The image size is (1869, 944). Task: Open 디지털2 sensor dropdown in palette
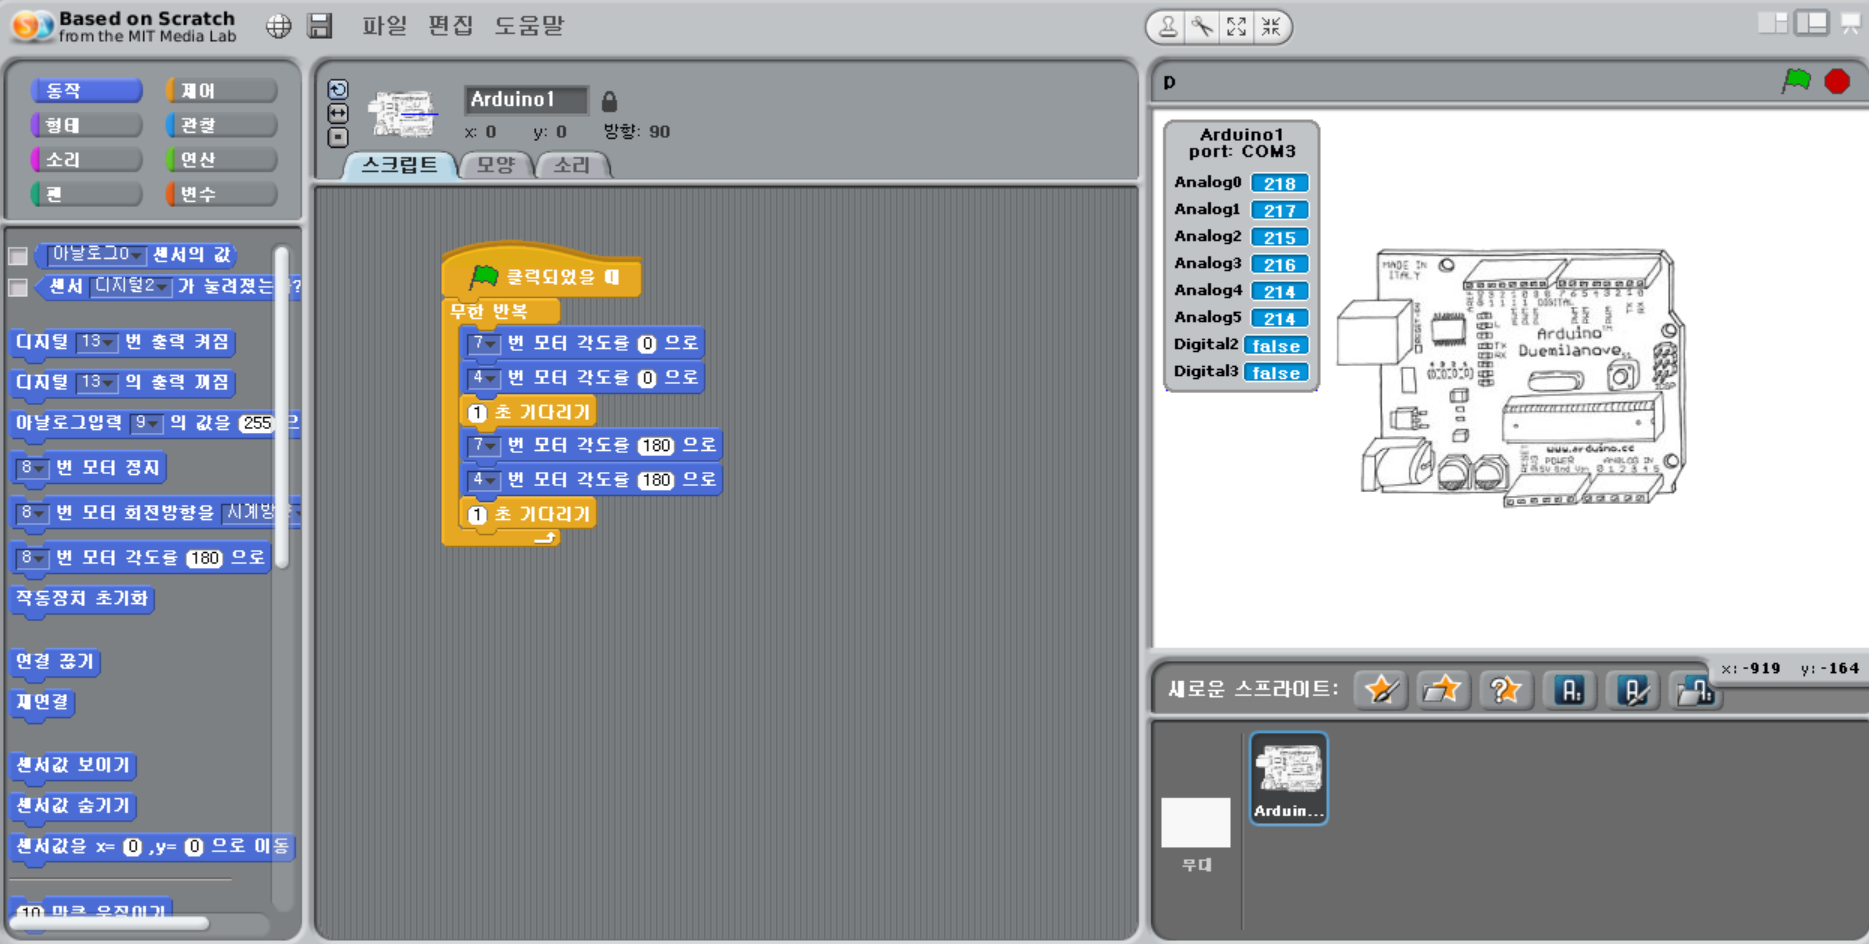(131, 286)
